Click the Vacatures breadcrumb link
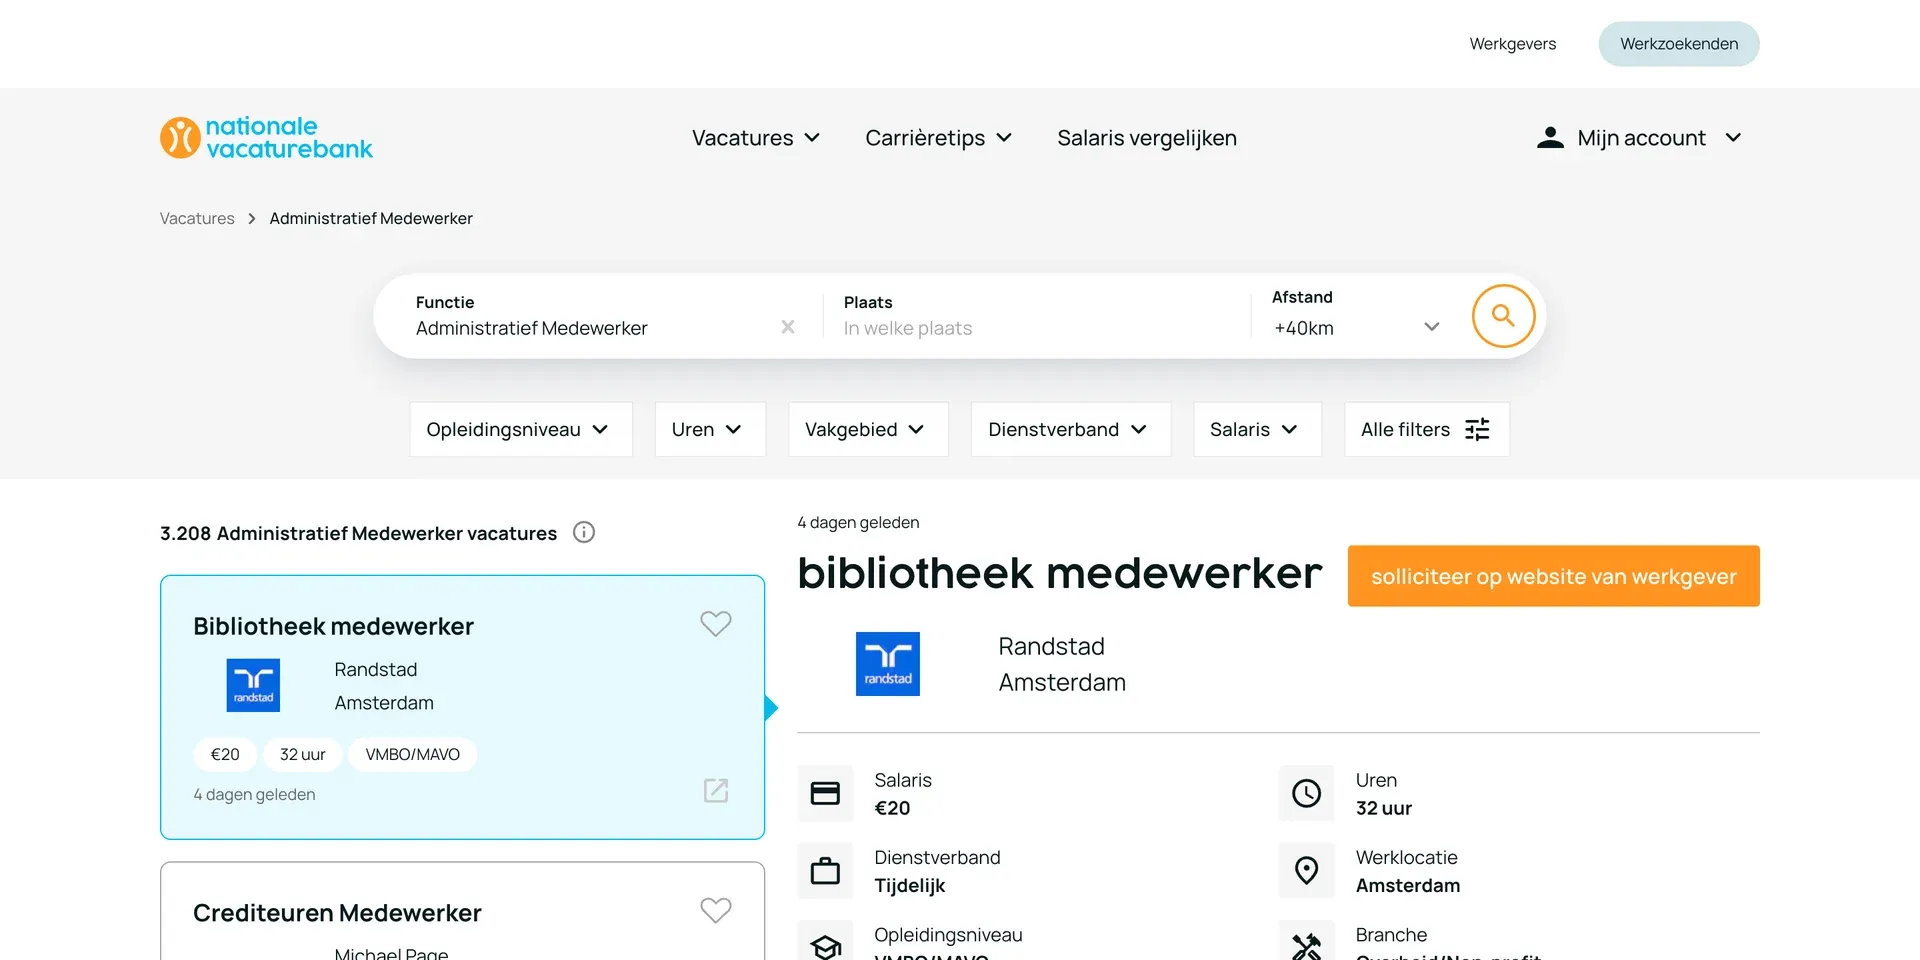The height and width of the screenshot is (960, 1920). point(197,218)
